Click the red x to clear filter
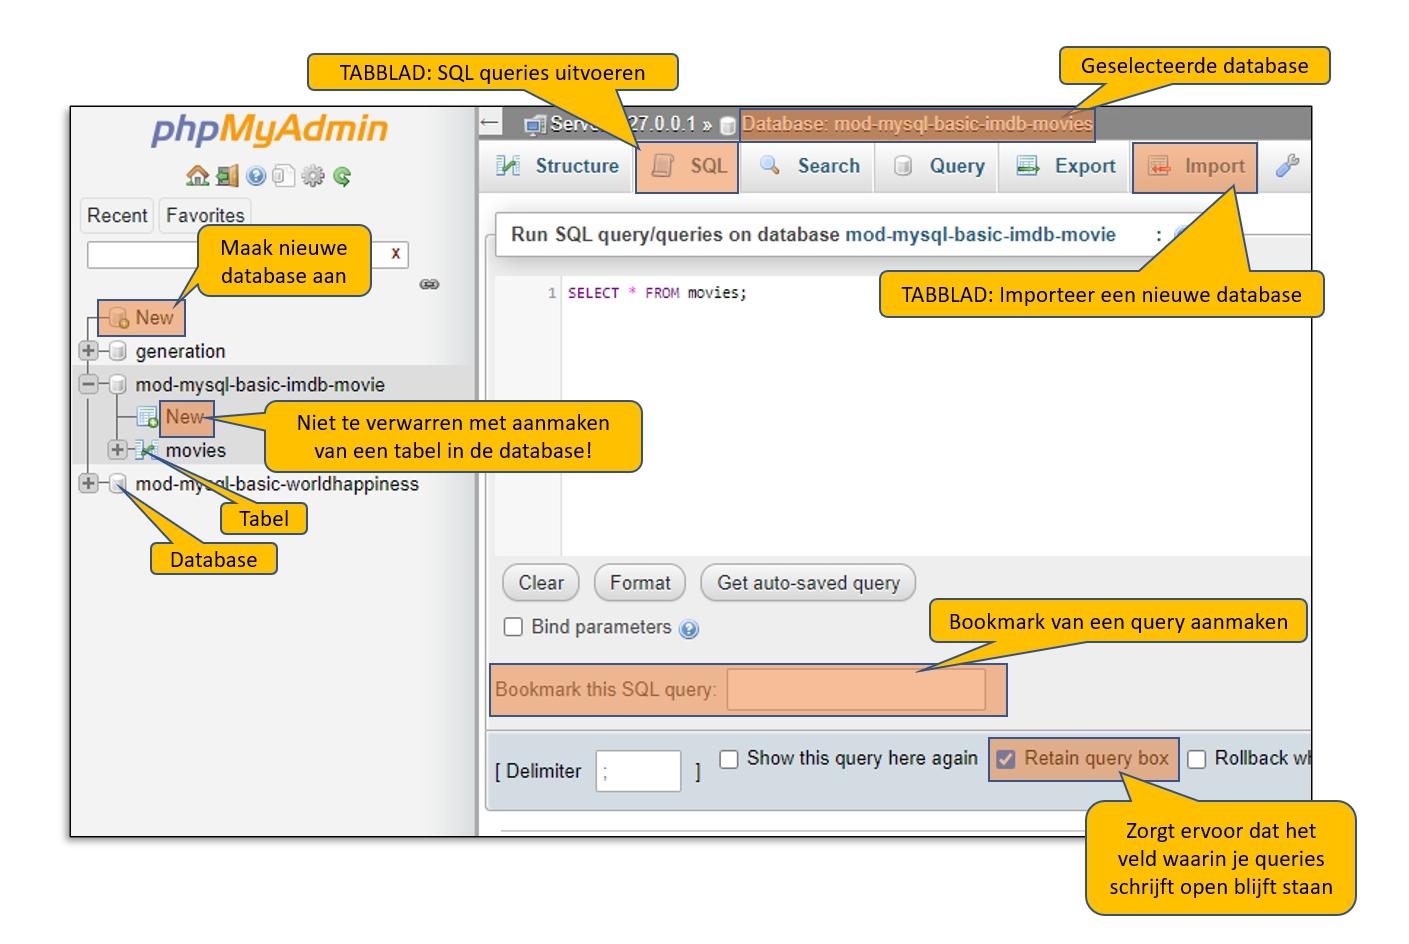The width and height of the screenshot is (1409, 944). tap(395, 254)
